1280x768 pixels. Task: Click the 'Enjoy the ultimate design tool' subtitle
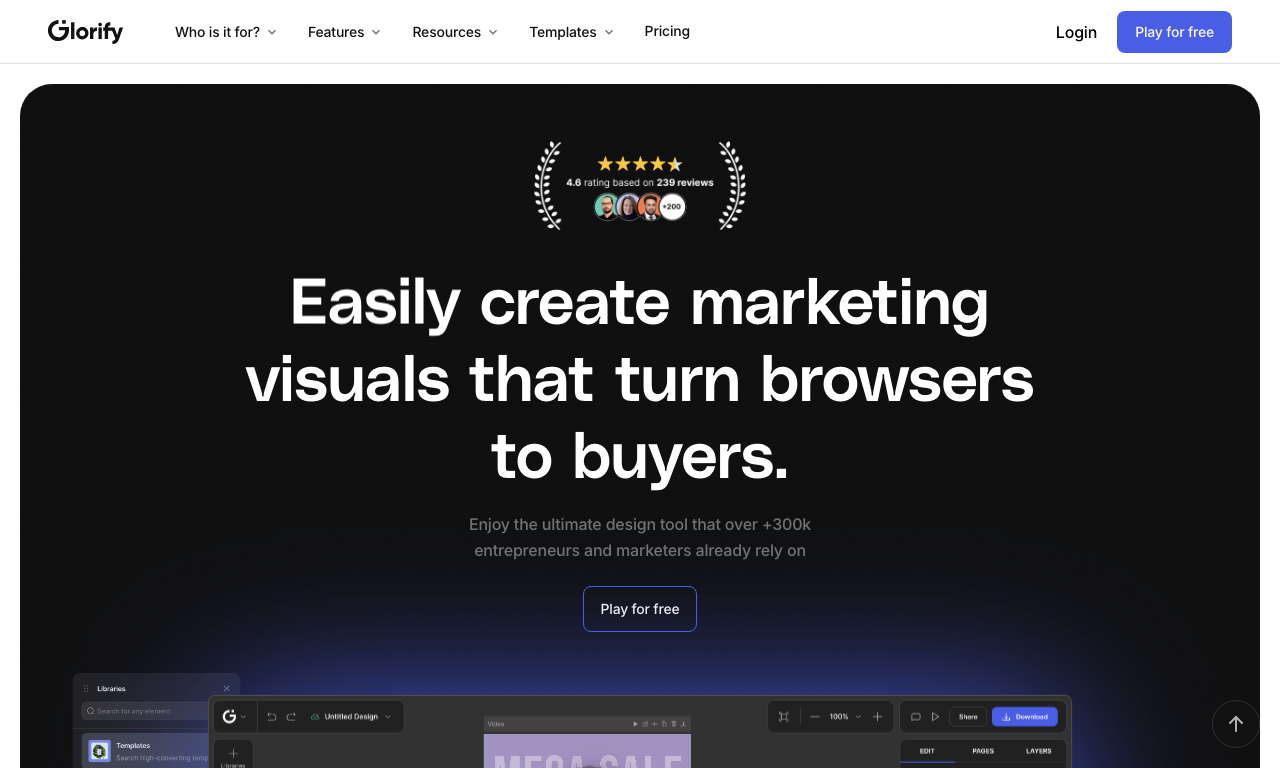pyautogui.click(x=640, y=537)
